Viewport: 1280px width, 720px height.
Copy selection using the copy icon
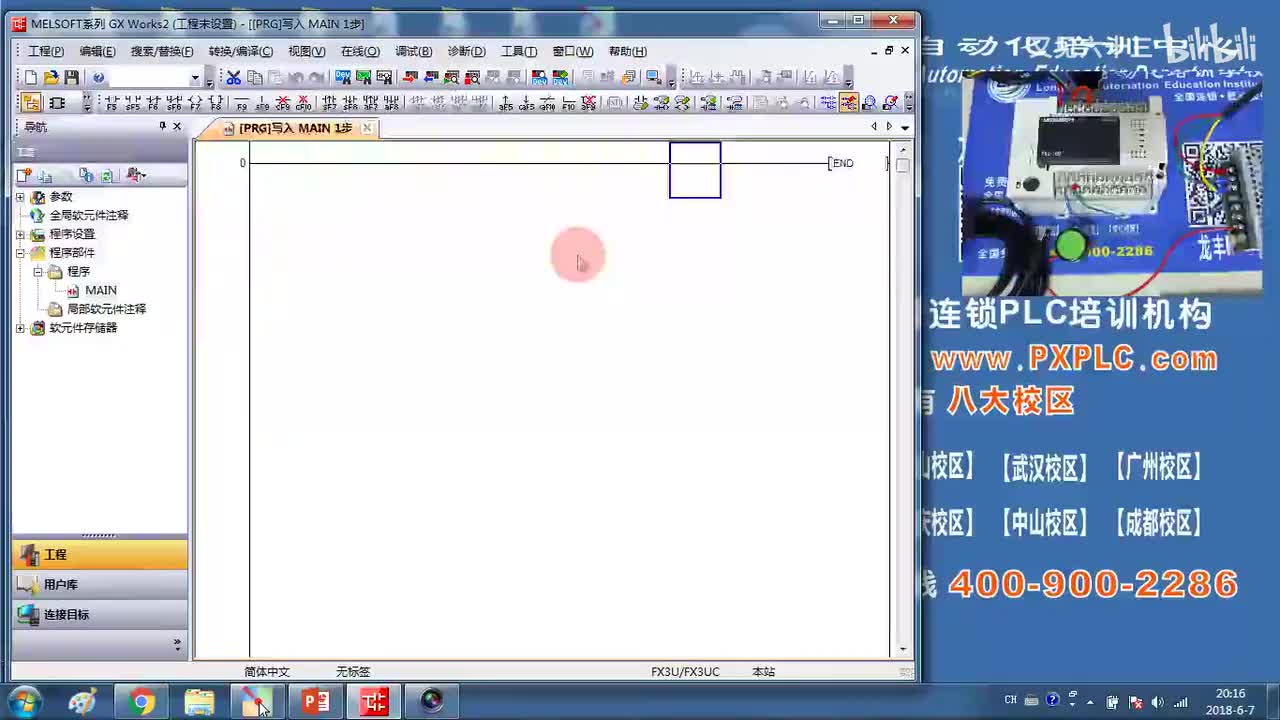(x=254, y=77)
